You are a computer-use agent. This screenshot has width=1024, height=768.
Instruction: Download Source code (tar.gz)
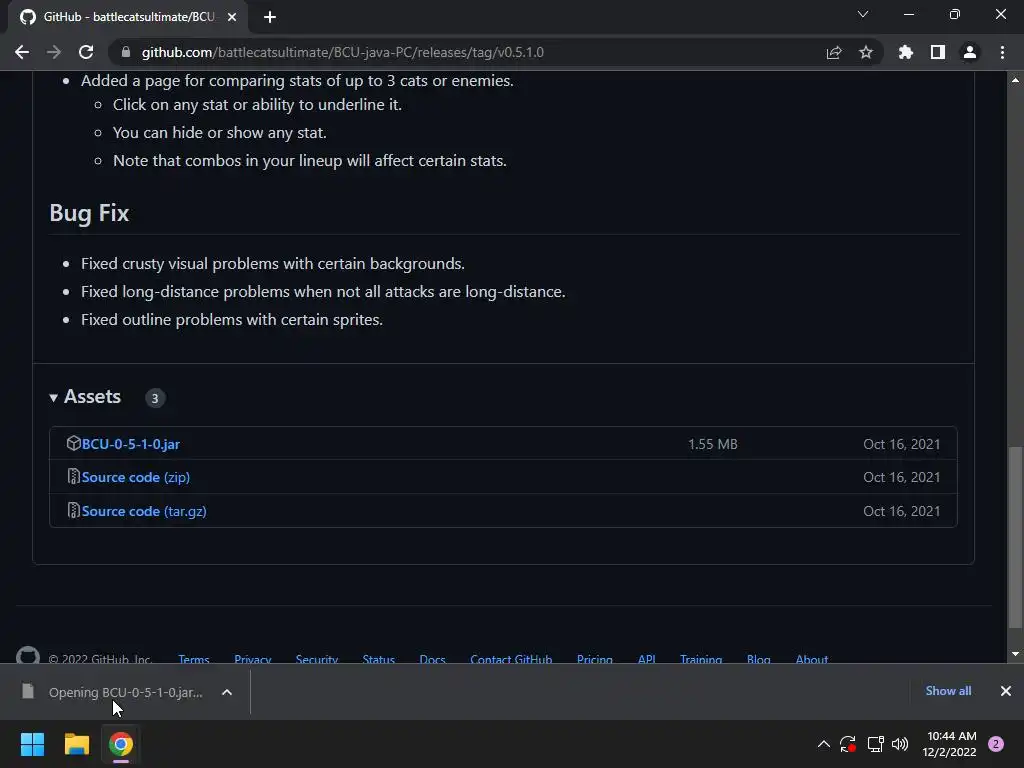(x=144, y=511)
